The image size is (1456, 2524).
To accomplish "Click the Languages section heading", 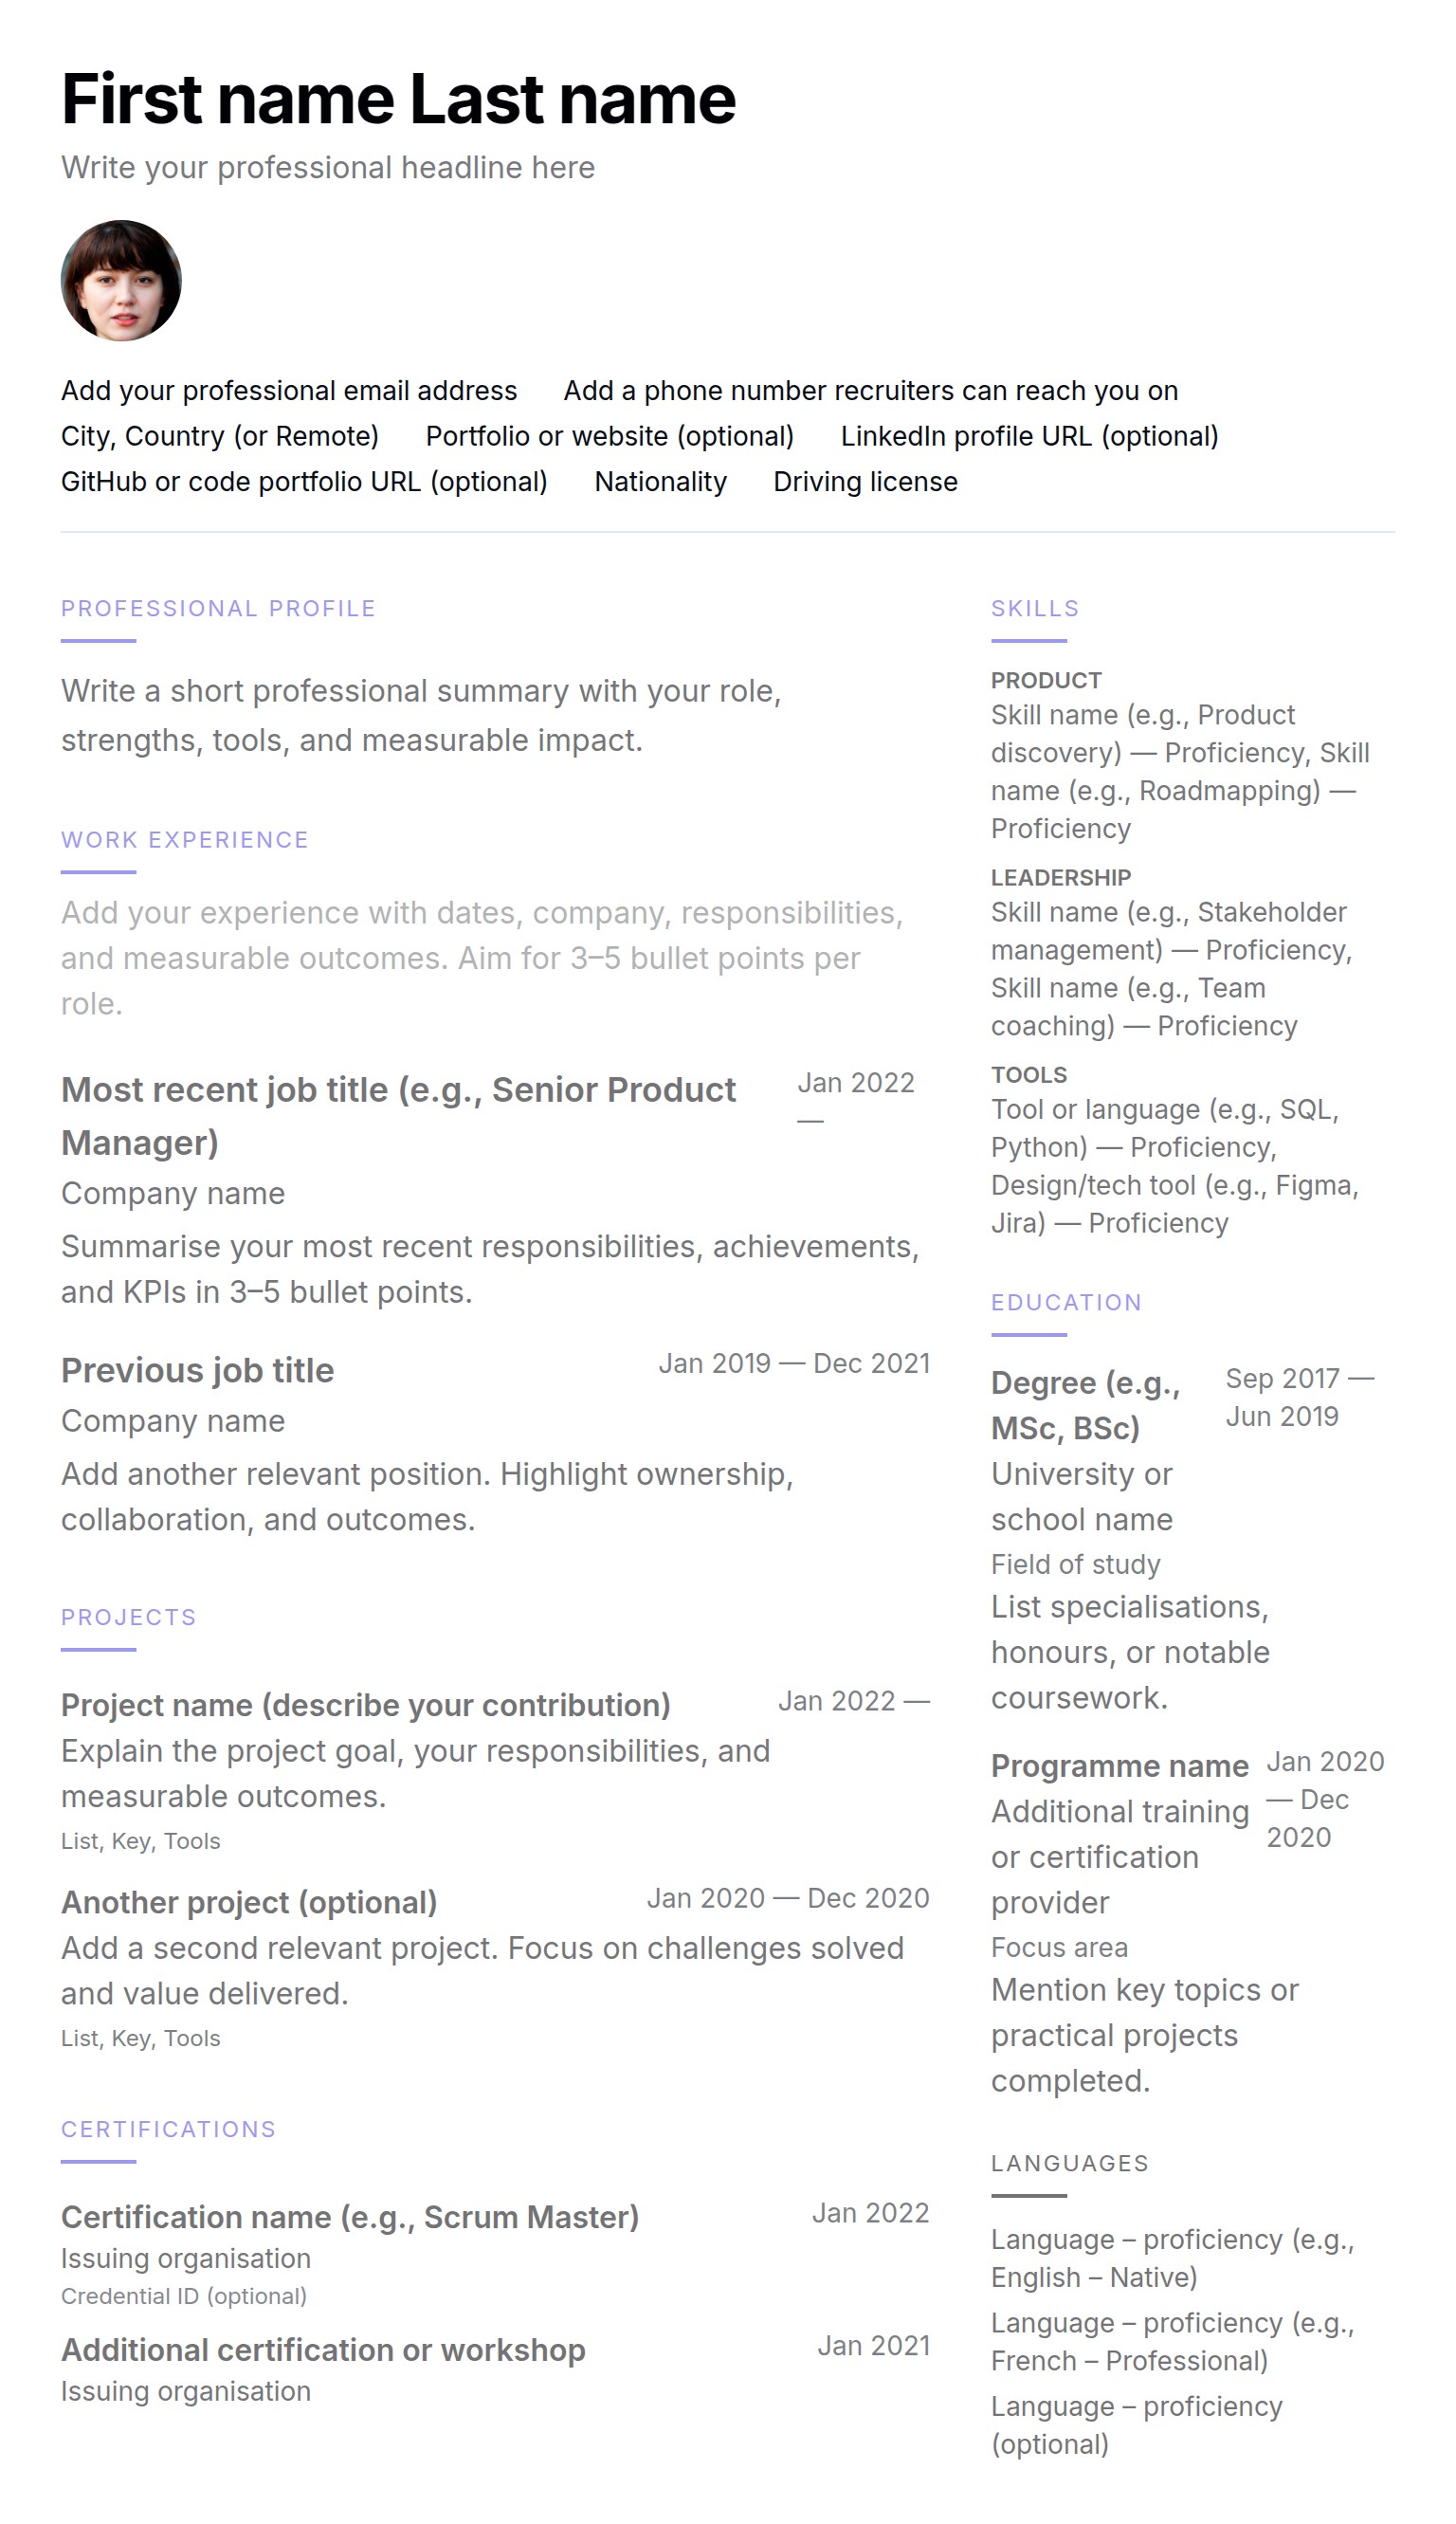I will [1069, 2164].
